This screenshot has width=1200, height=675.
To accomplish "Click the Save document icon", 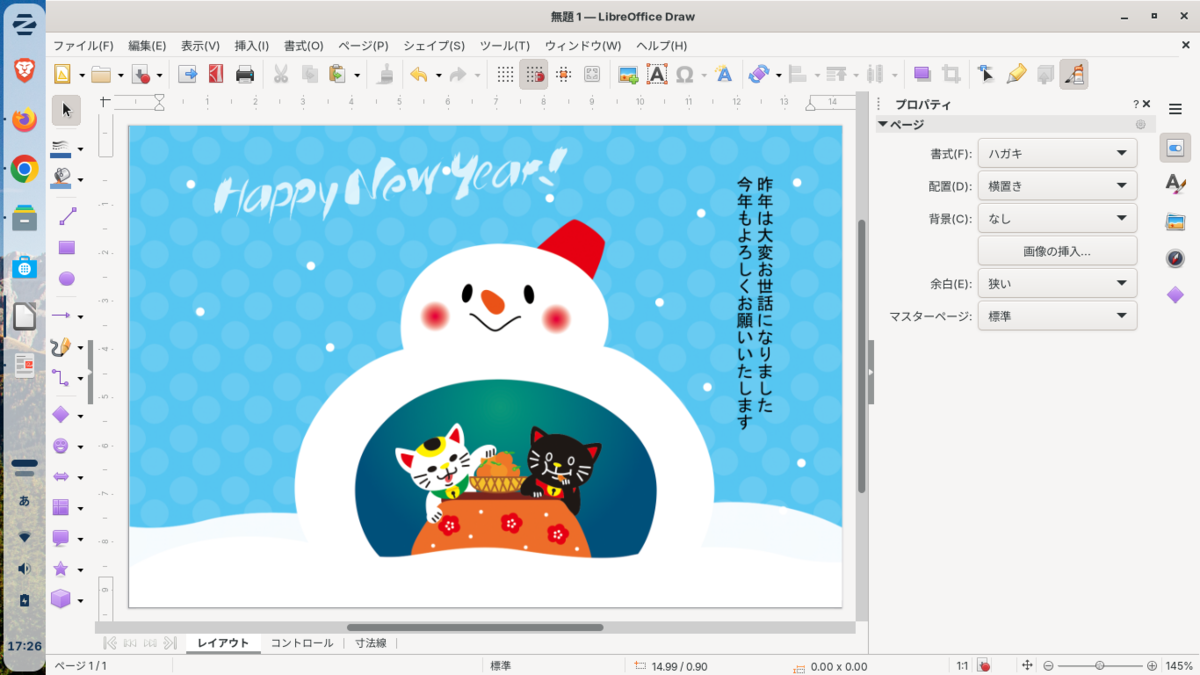I will click(141, 74).
